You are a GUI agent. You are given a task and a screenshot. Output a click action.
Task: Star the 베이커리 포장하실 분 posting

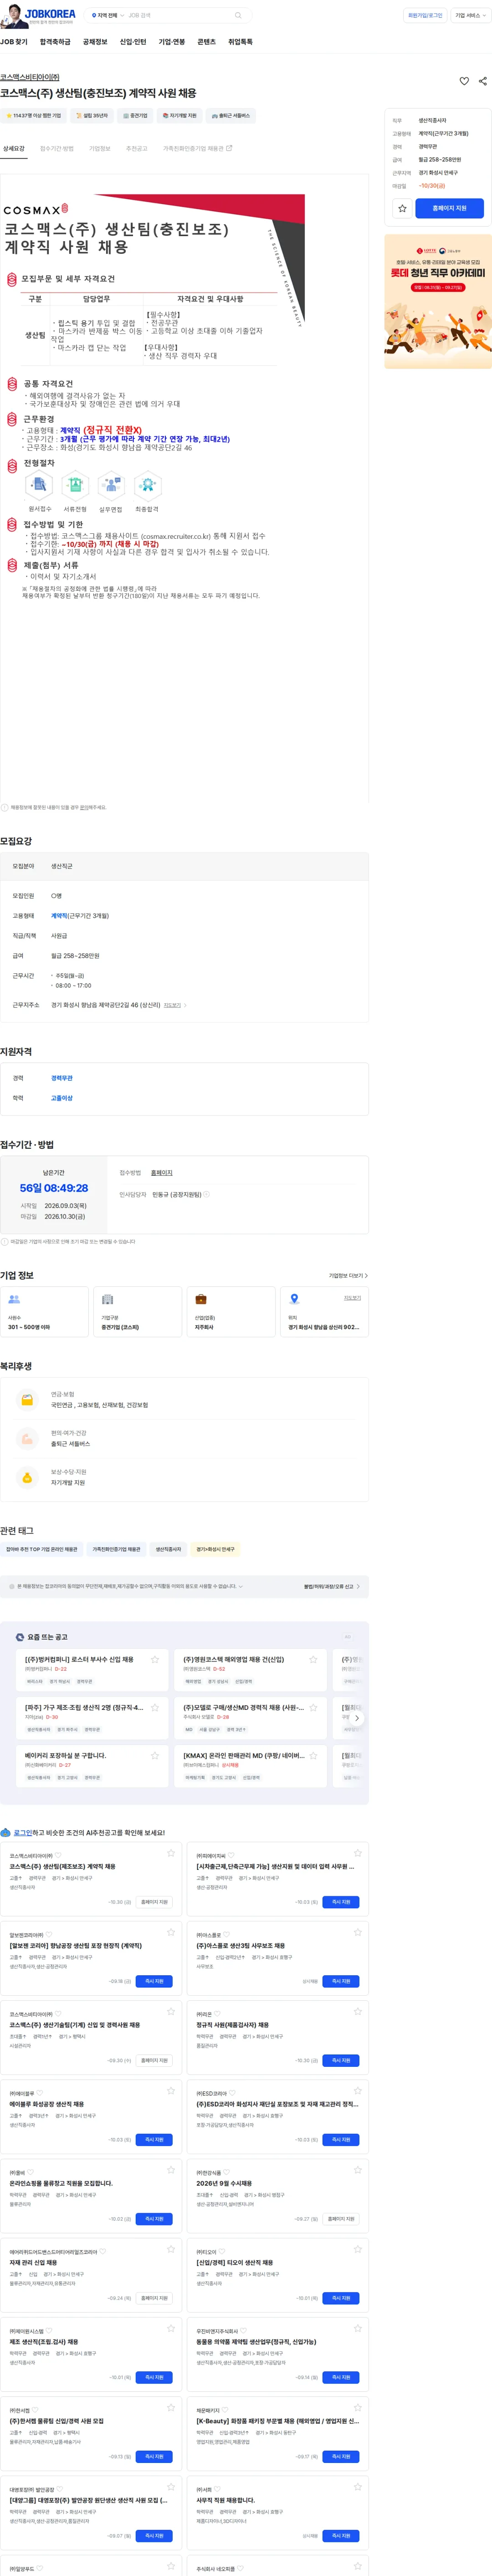tap(155, 1755)
